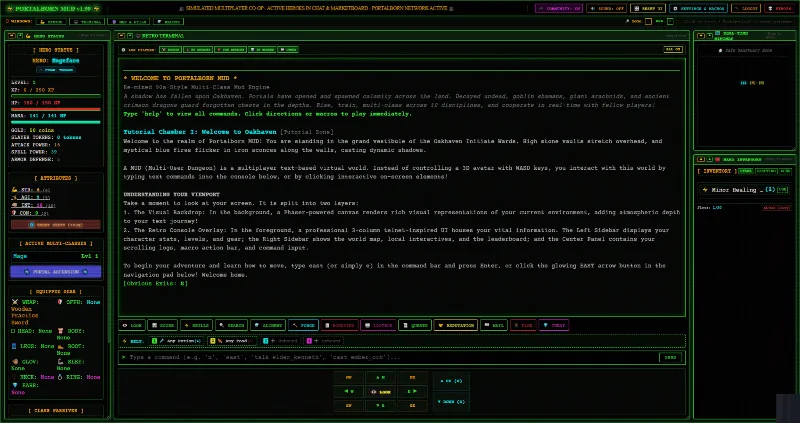
Task: Open the Lootbox action
Action: tap(378, 325)
